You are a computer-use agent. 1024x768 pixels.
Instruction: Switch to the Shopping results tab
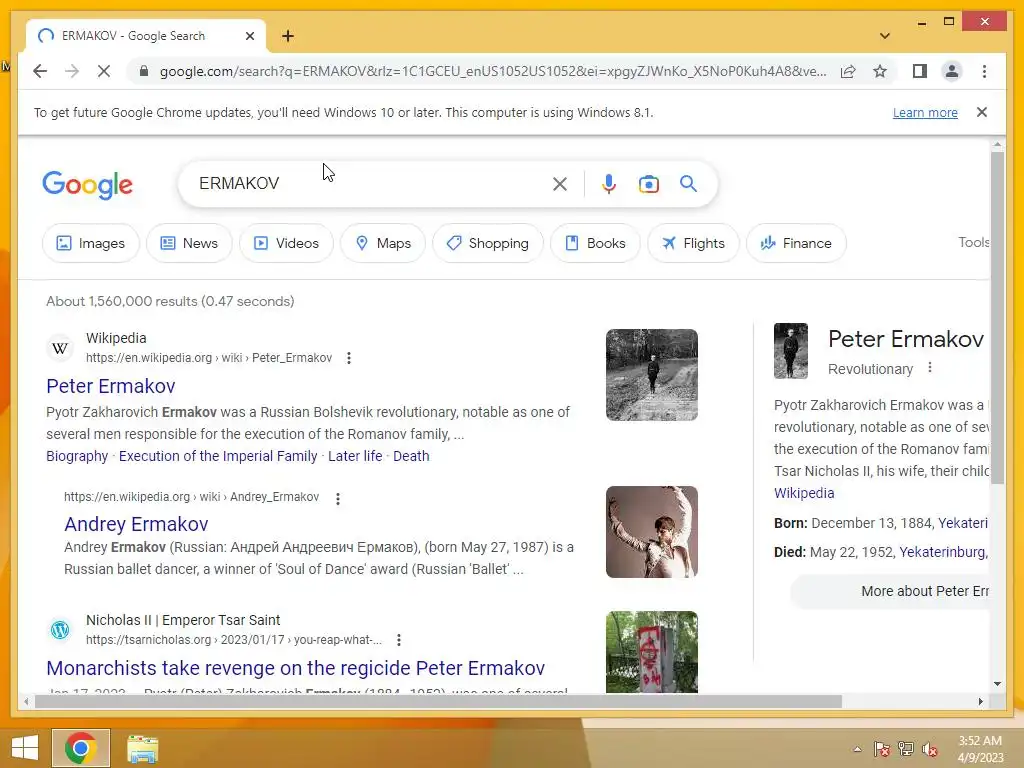tap(487, 243)
